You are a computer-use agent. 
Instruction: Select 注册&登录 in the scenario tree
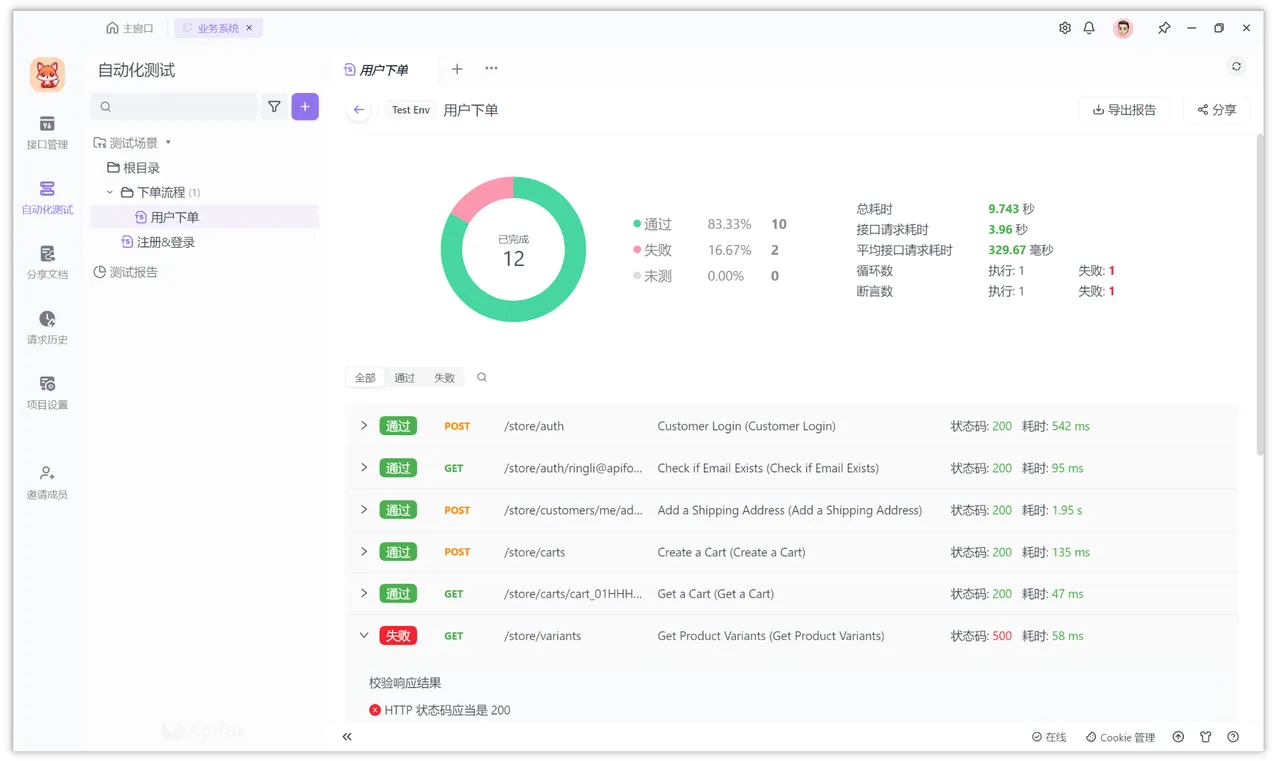coord(166,242)
